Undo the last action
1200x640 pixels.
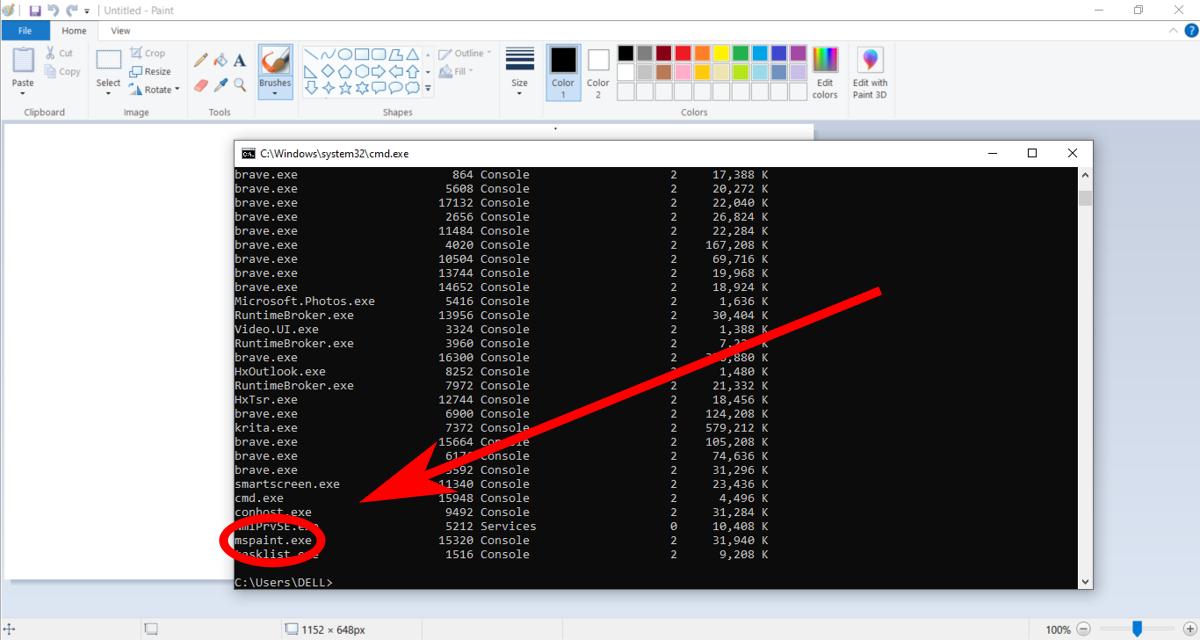pyautogui.click(x=53, y=9)
